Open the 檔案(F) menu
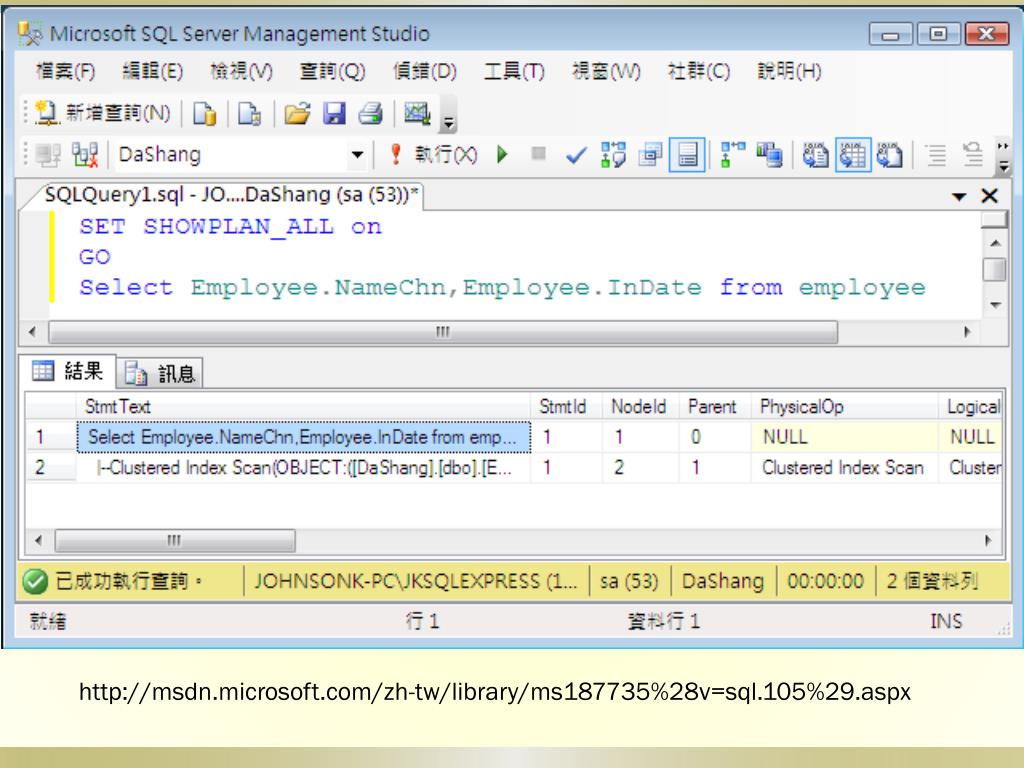The height and width of the screenshot is (768, 1024). 65,71
